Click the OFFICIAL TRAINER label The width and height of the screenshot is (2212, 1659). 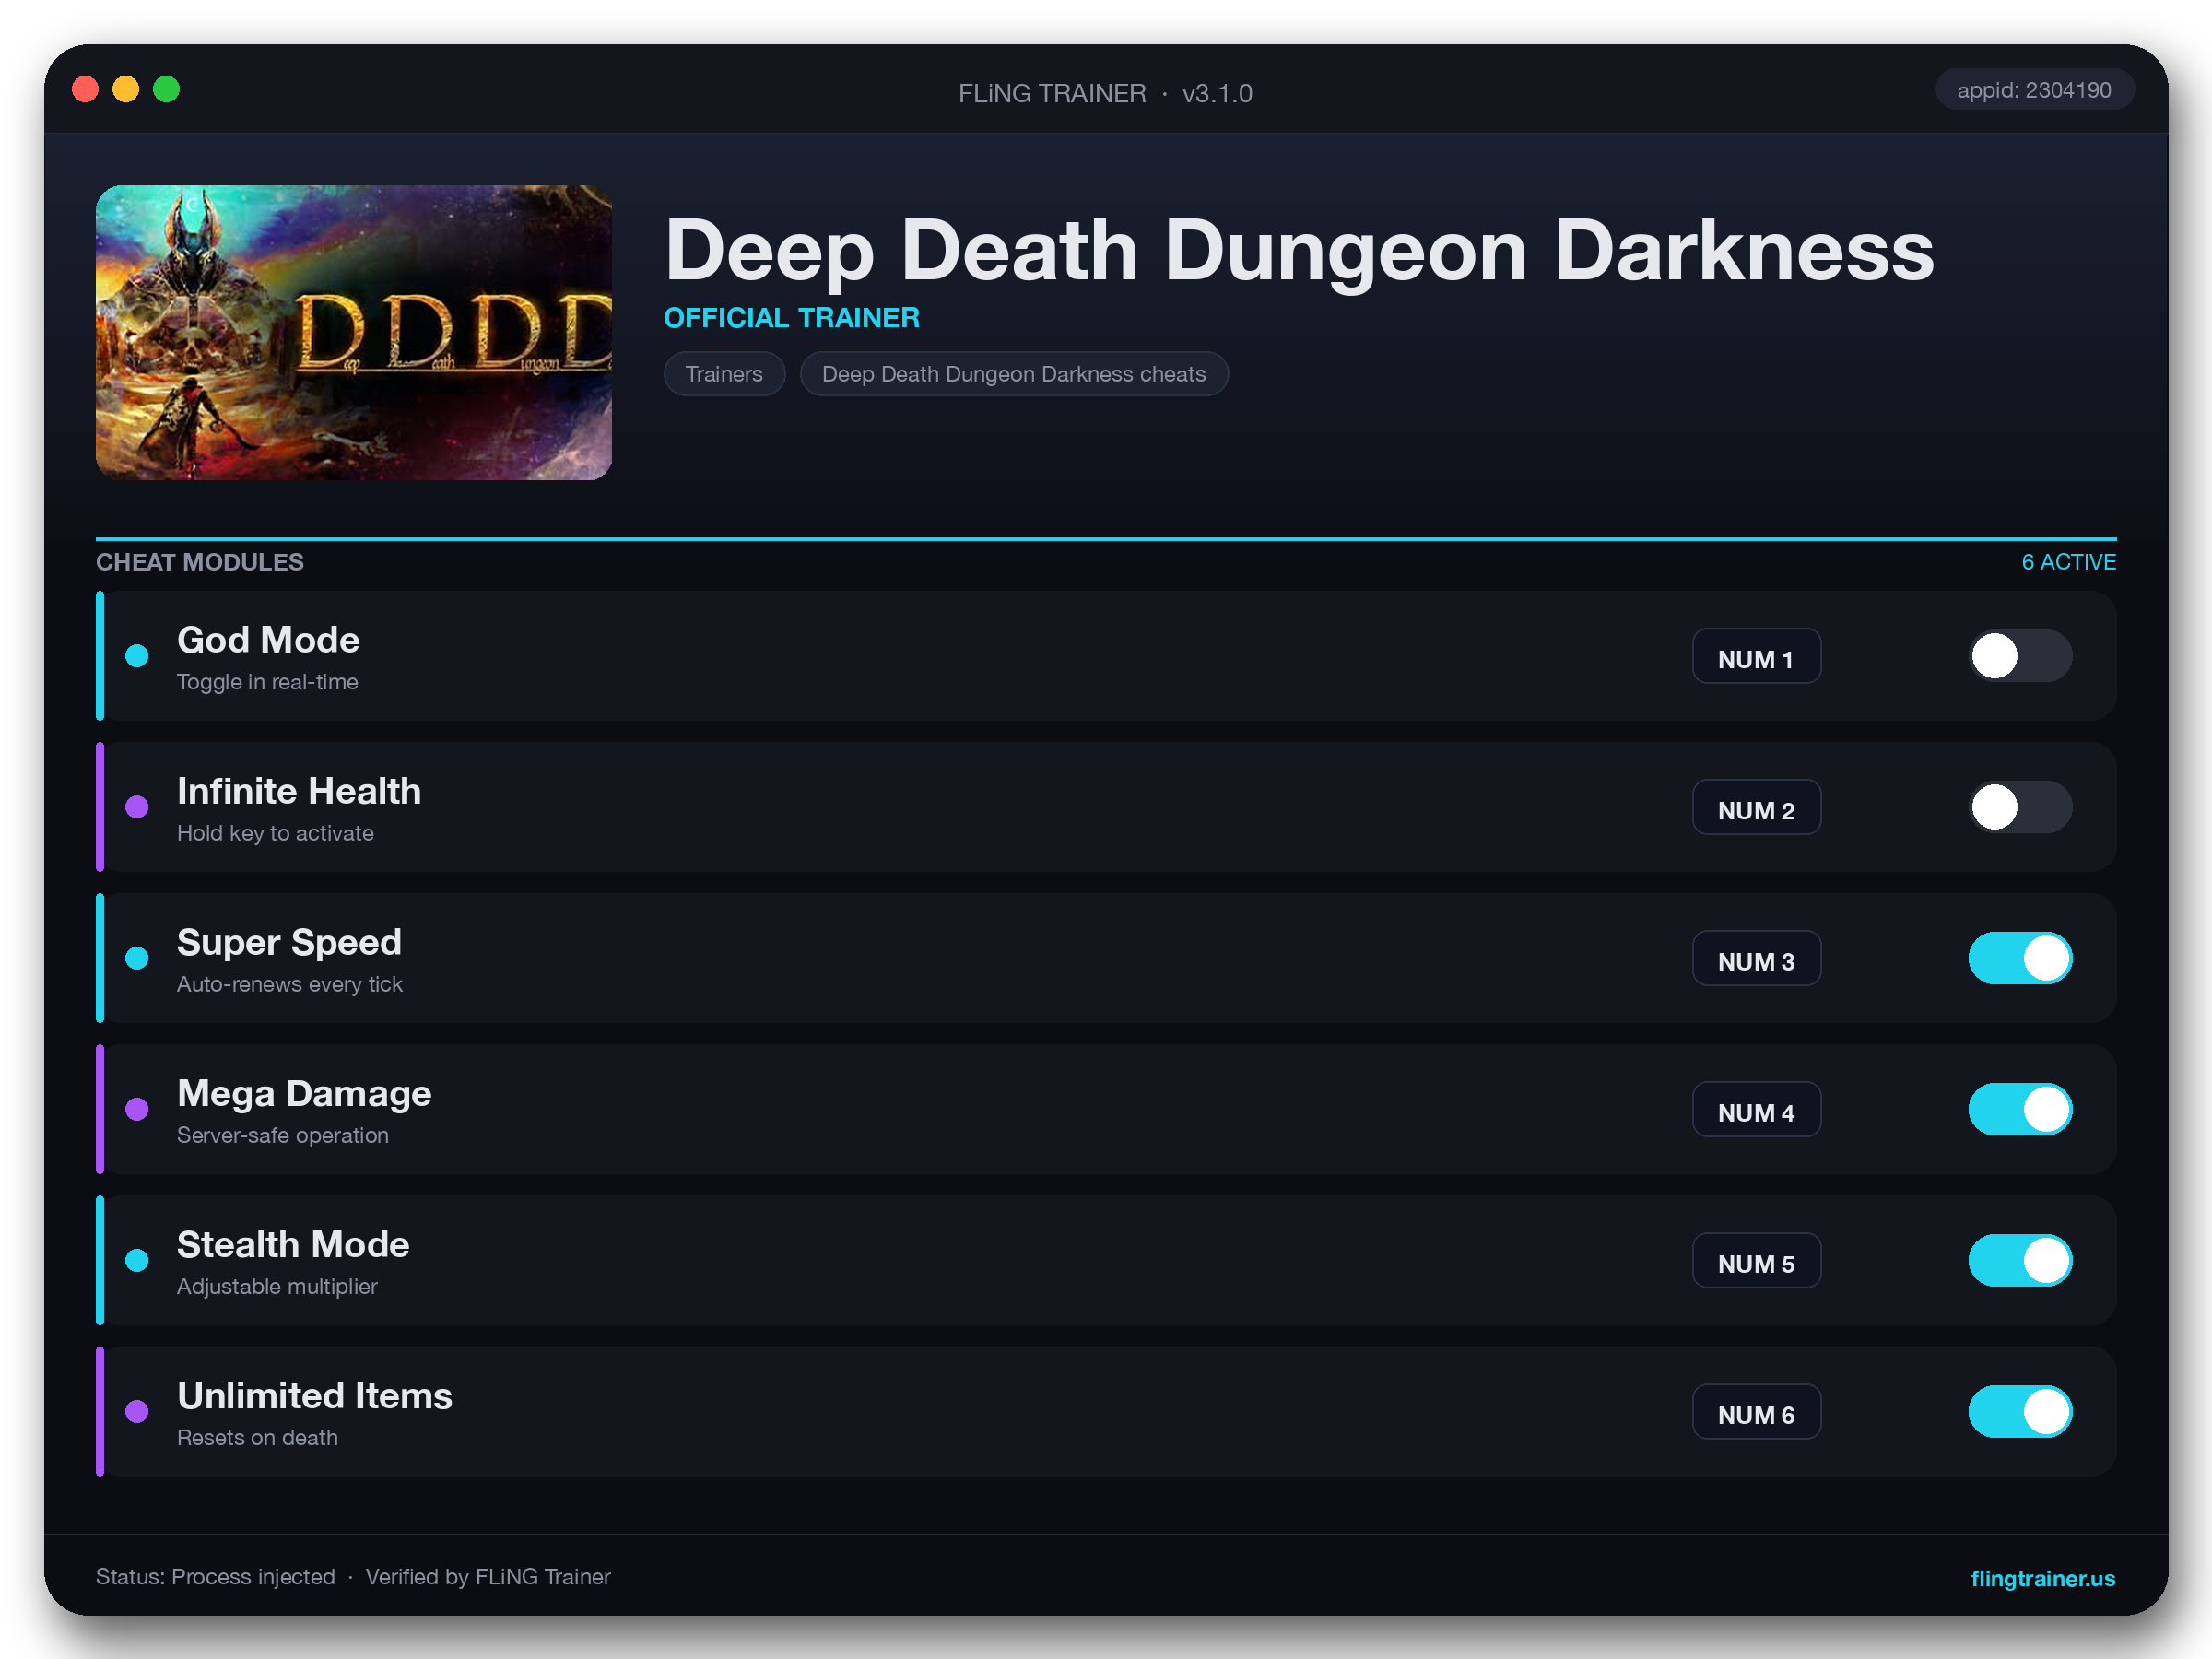[791, 318]
